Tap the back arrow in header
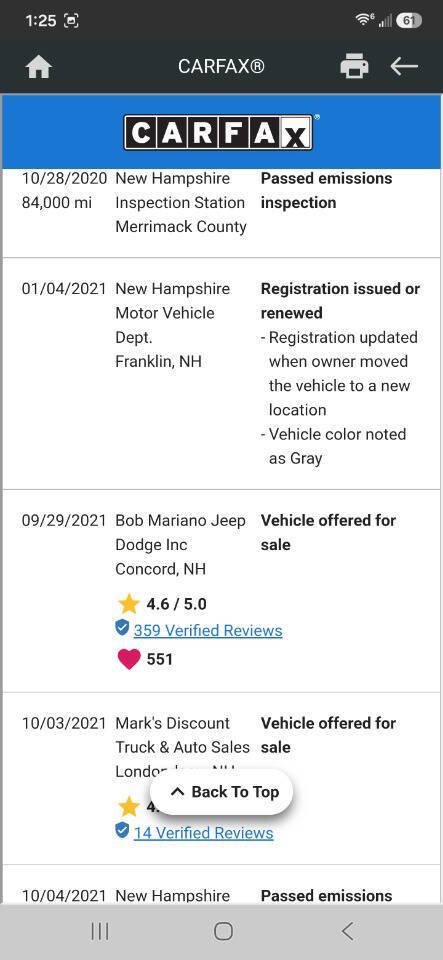 coord(404,66)
